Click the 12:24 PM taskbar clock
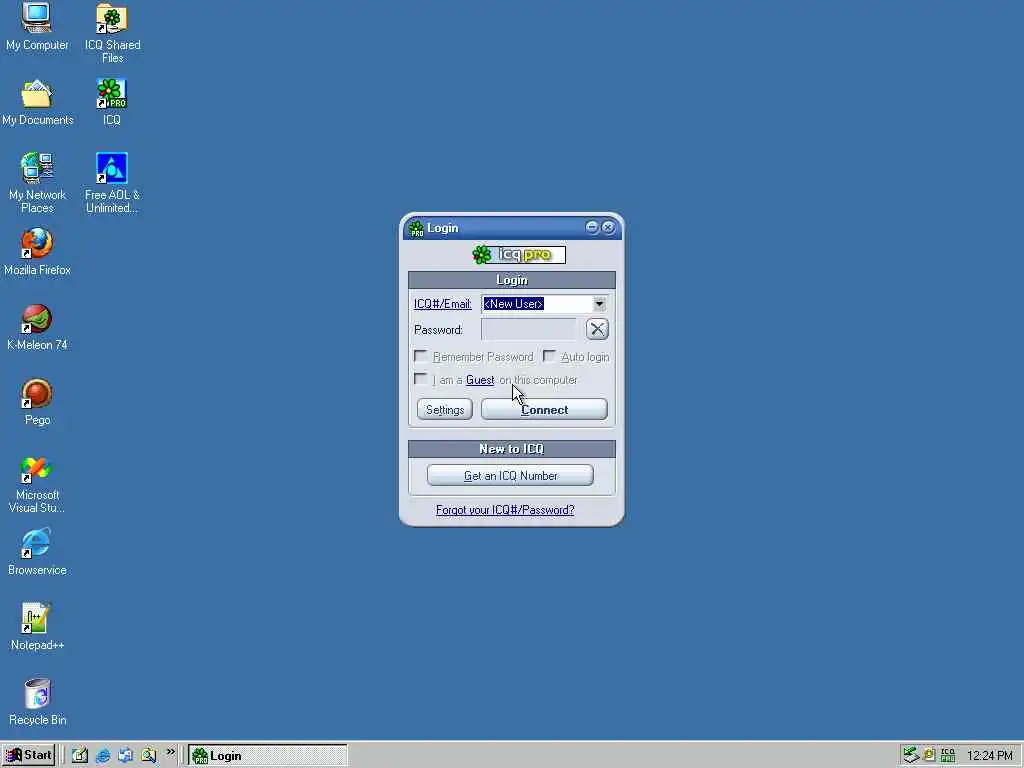The width and height of the screenshot is (1024, 768). [989, 756]
